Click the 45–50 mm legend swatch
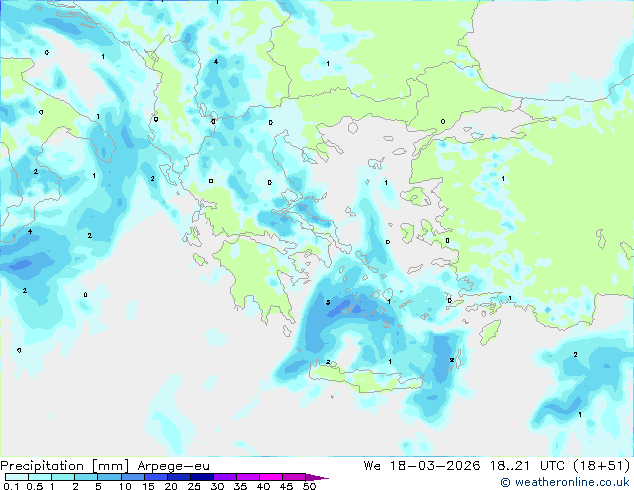634x490 pixels. (294, 477)
